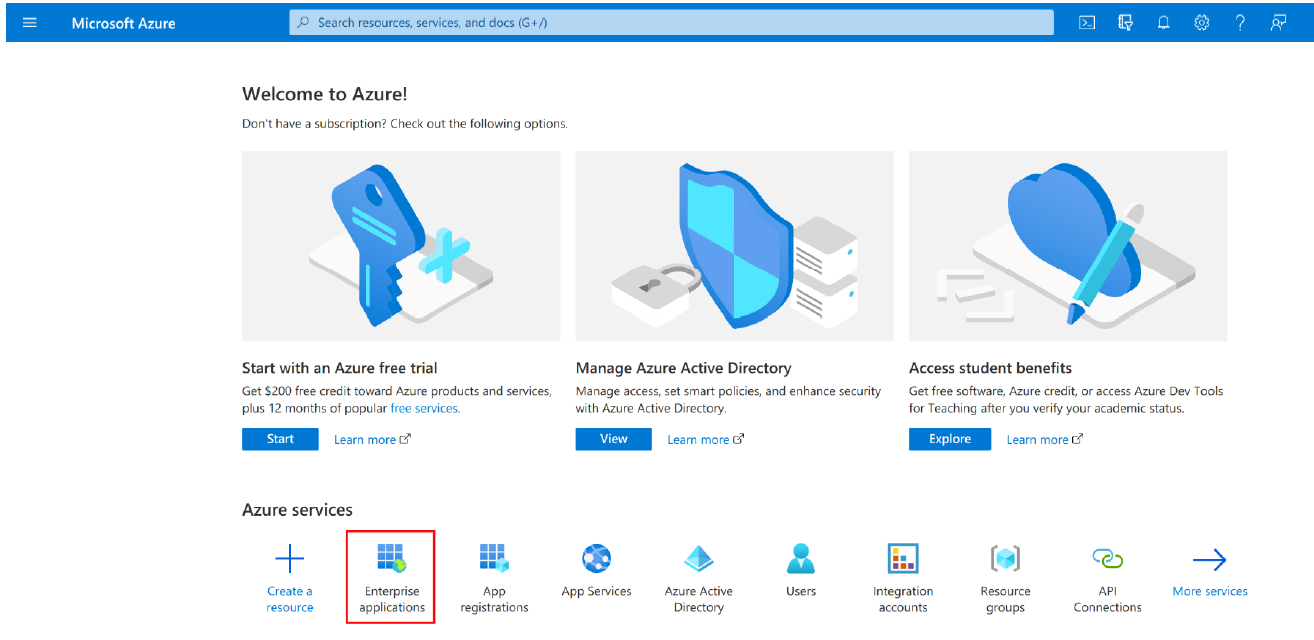The image size is (1314, 640).
Task: Click the Welcome to Azure! heading
Action: click(x=325, y=94)
